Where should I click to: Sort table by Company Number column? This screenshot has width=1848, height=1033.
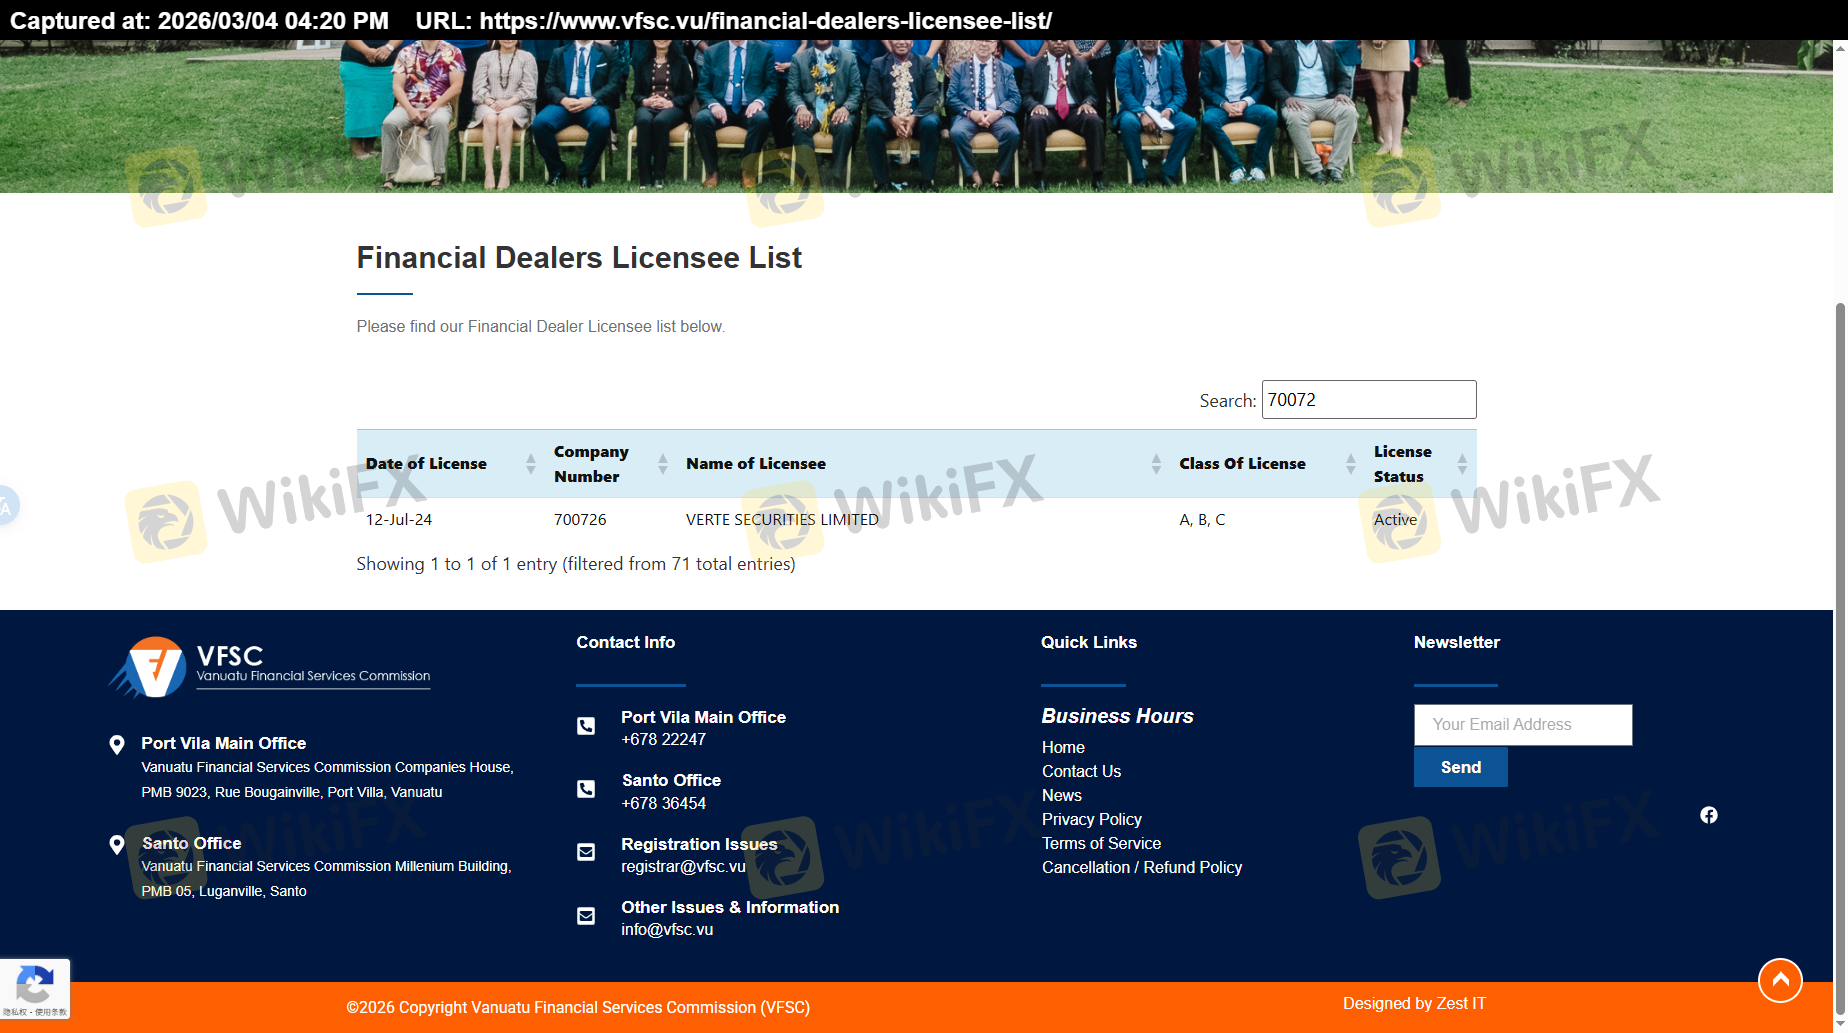(x=609, y=464)
